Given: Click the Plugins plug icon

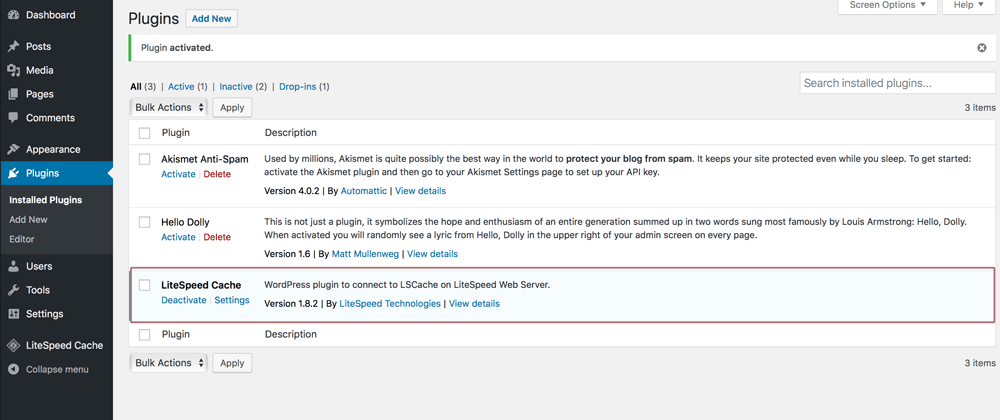Looking at the screenshot, I should point(13,173).
